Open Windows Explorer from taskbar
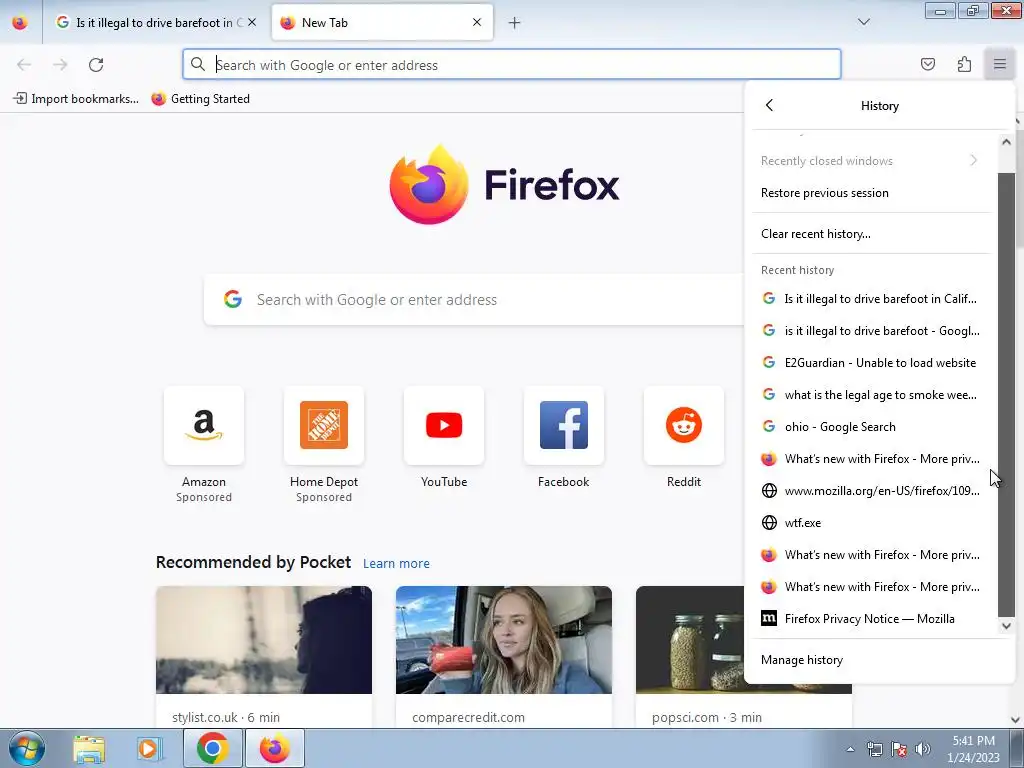 pos(89,748)
